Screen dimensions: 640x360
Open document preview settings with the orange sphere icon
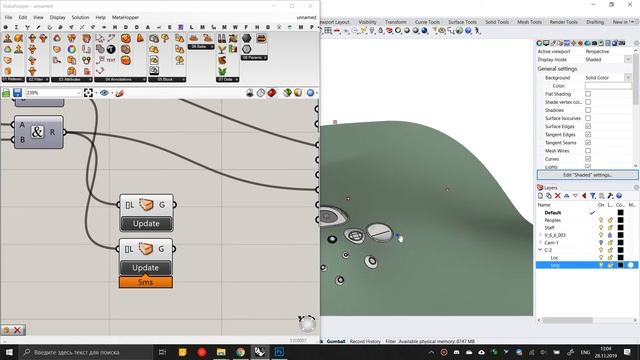(298, 93)
